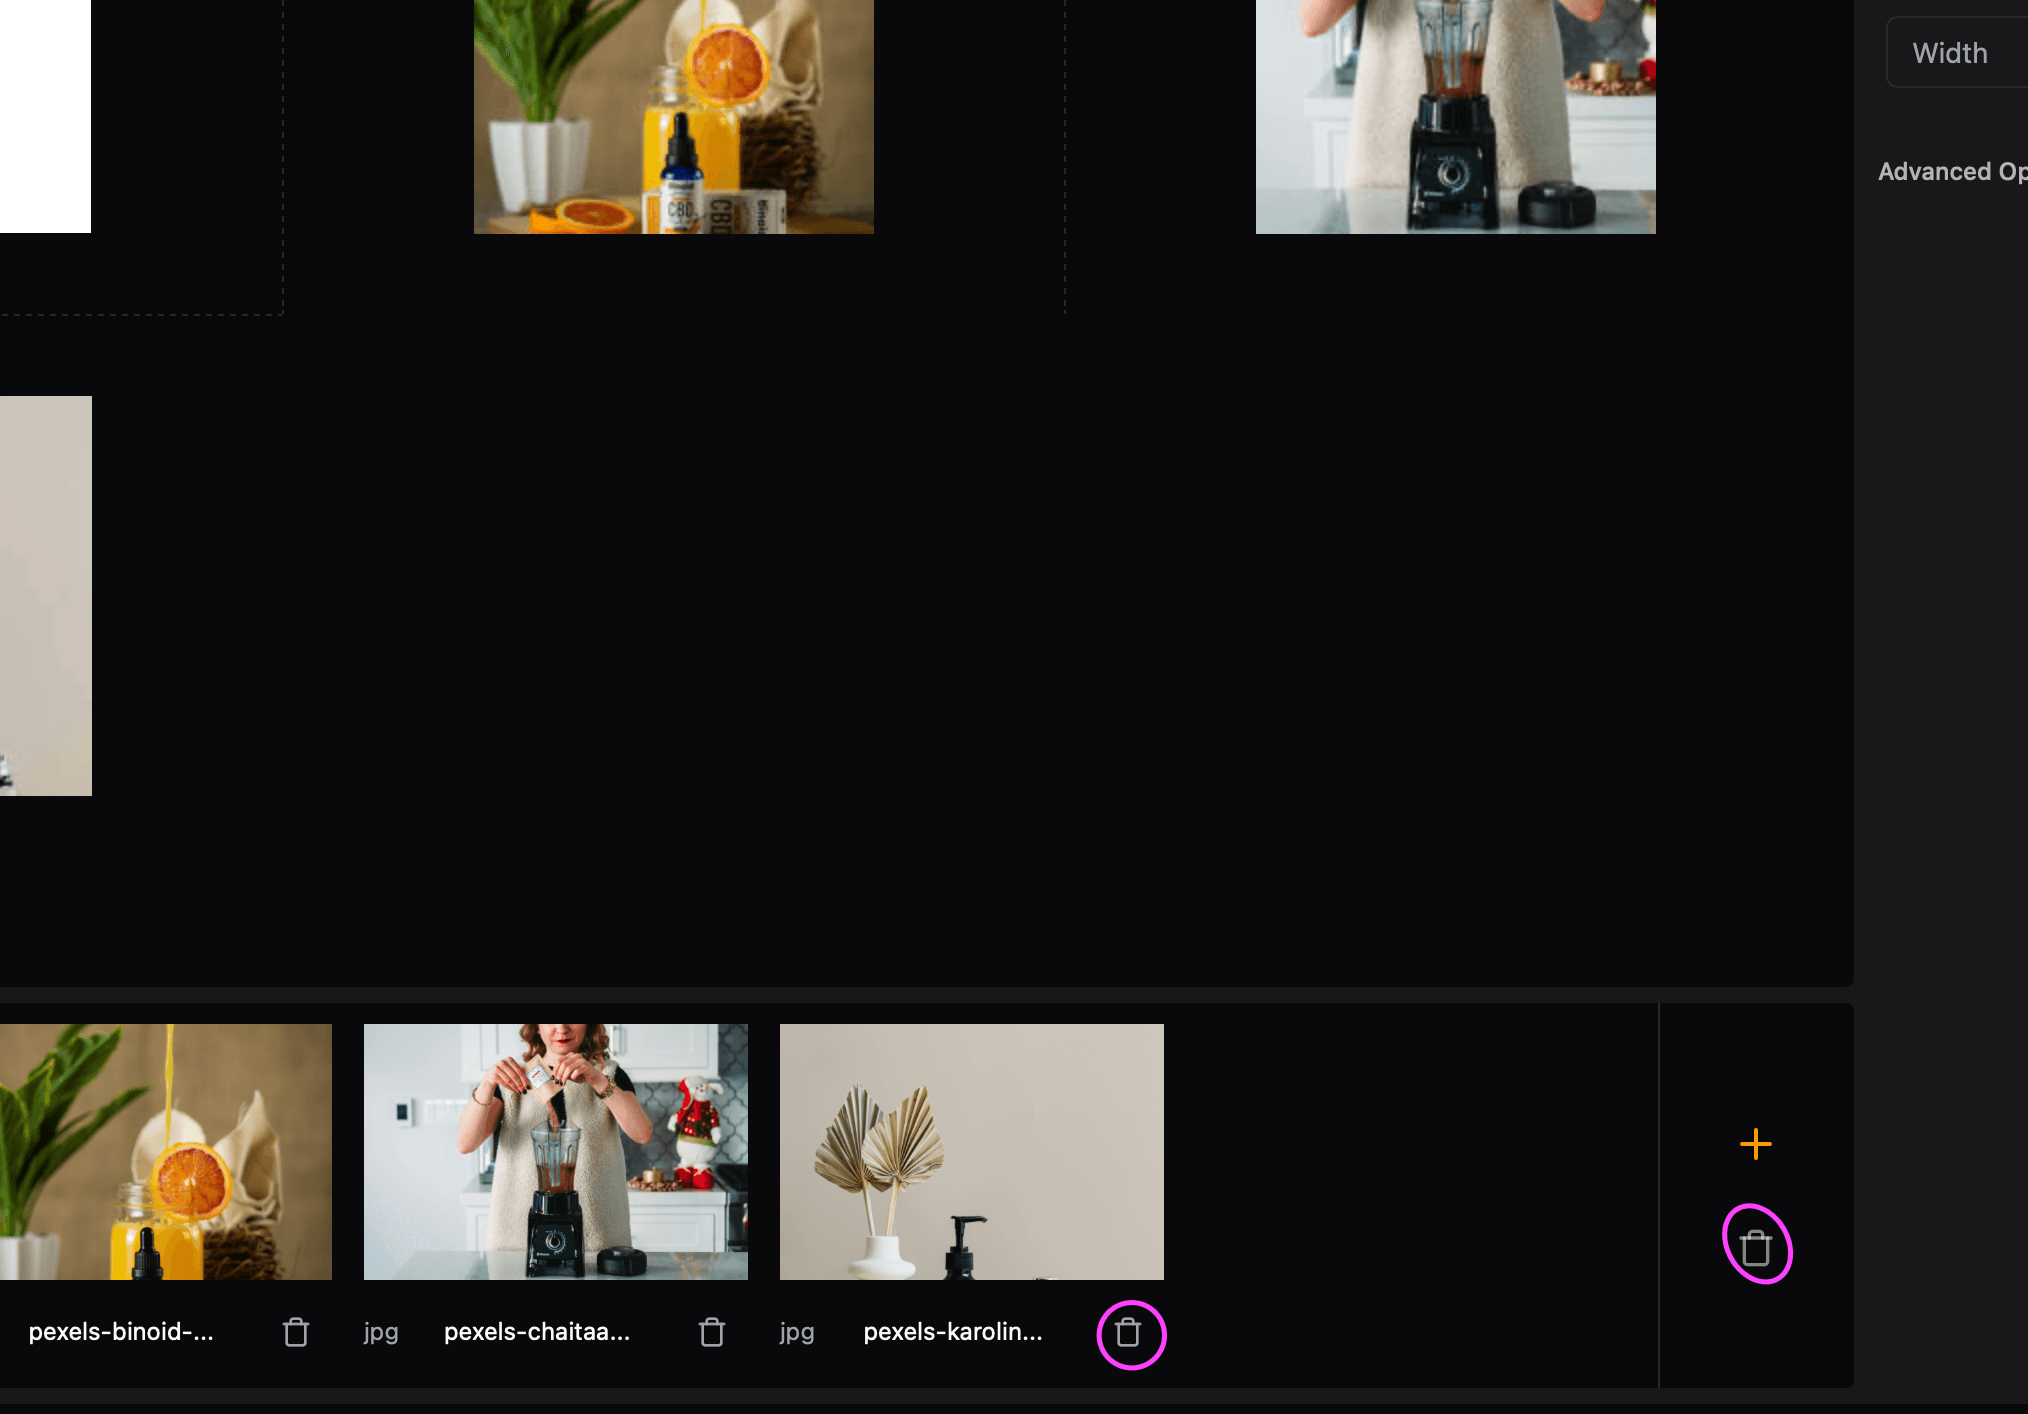Select the orange juice image on the canvas

pyautogui.click(x=673, y=115)
